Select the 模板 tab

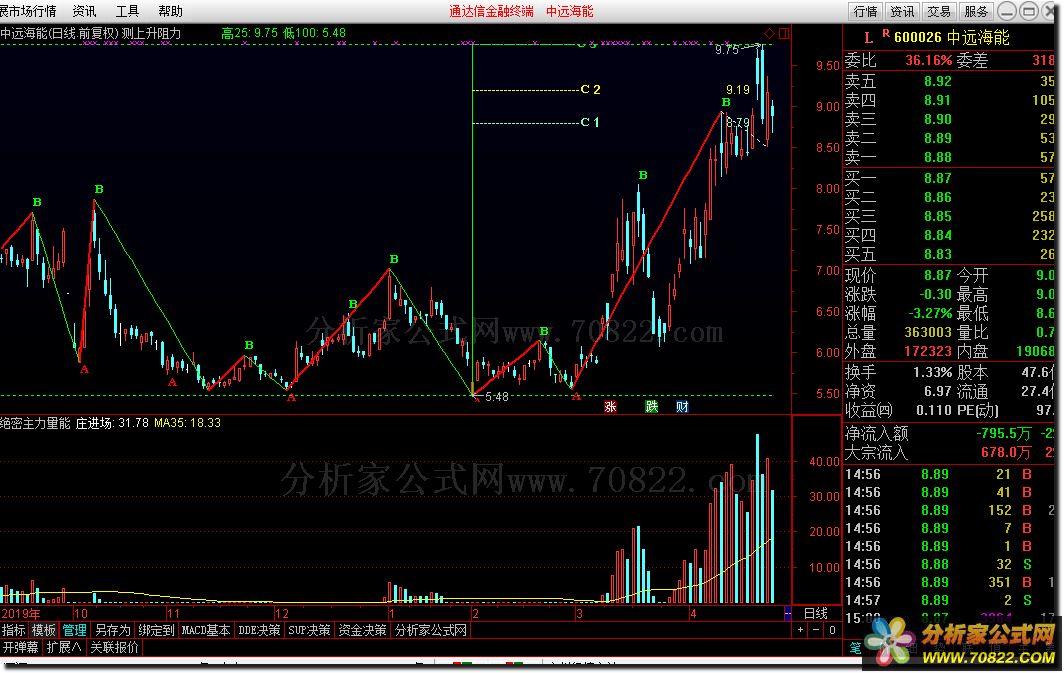point(43,630)
